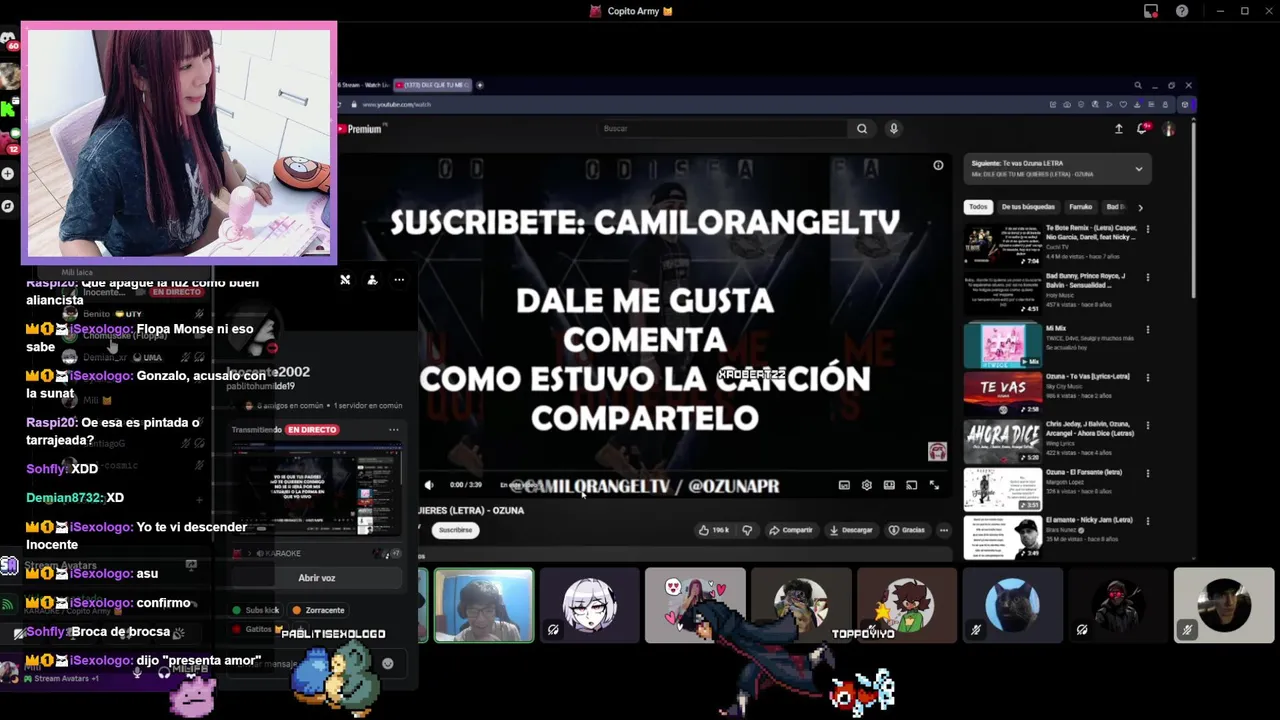Click the Gracias button under the video
1280x720 pixels.
pyautogui.click(x=907, y=530)
